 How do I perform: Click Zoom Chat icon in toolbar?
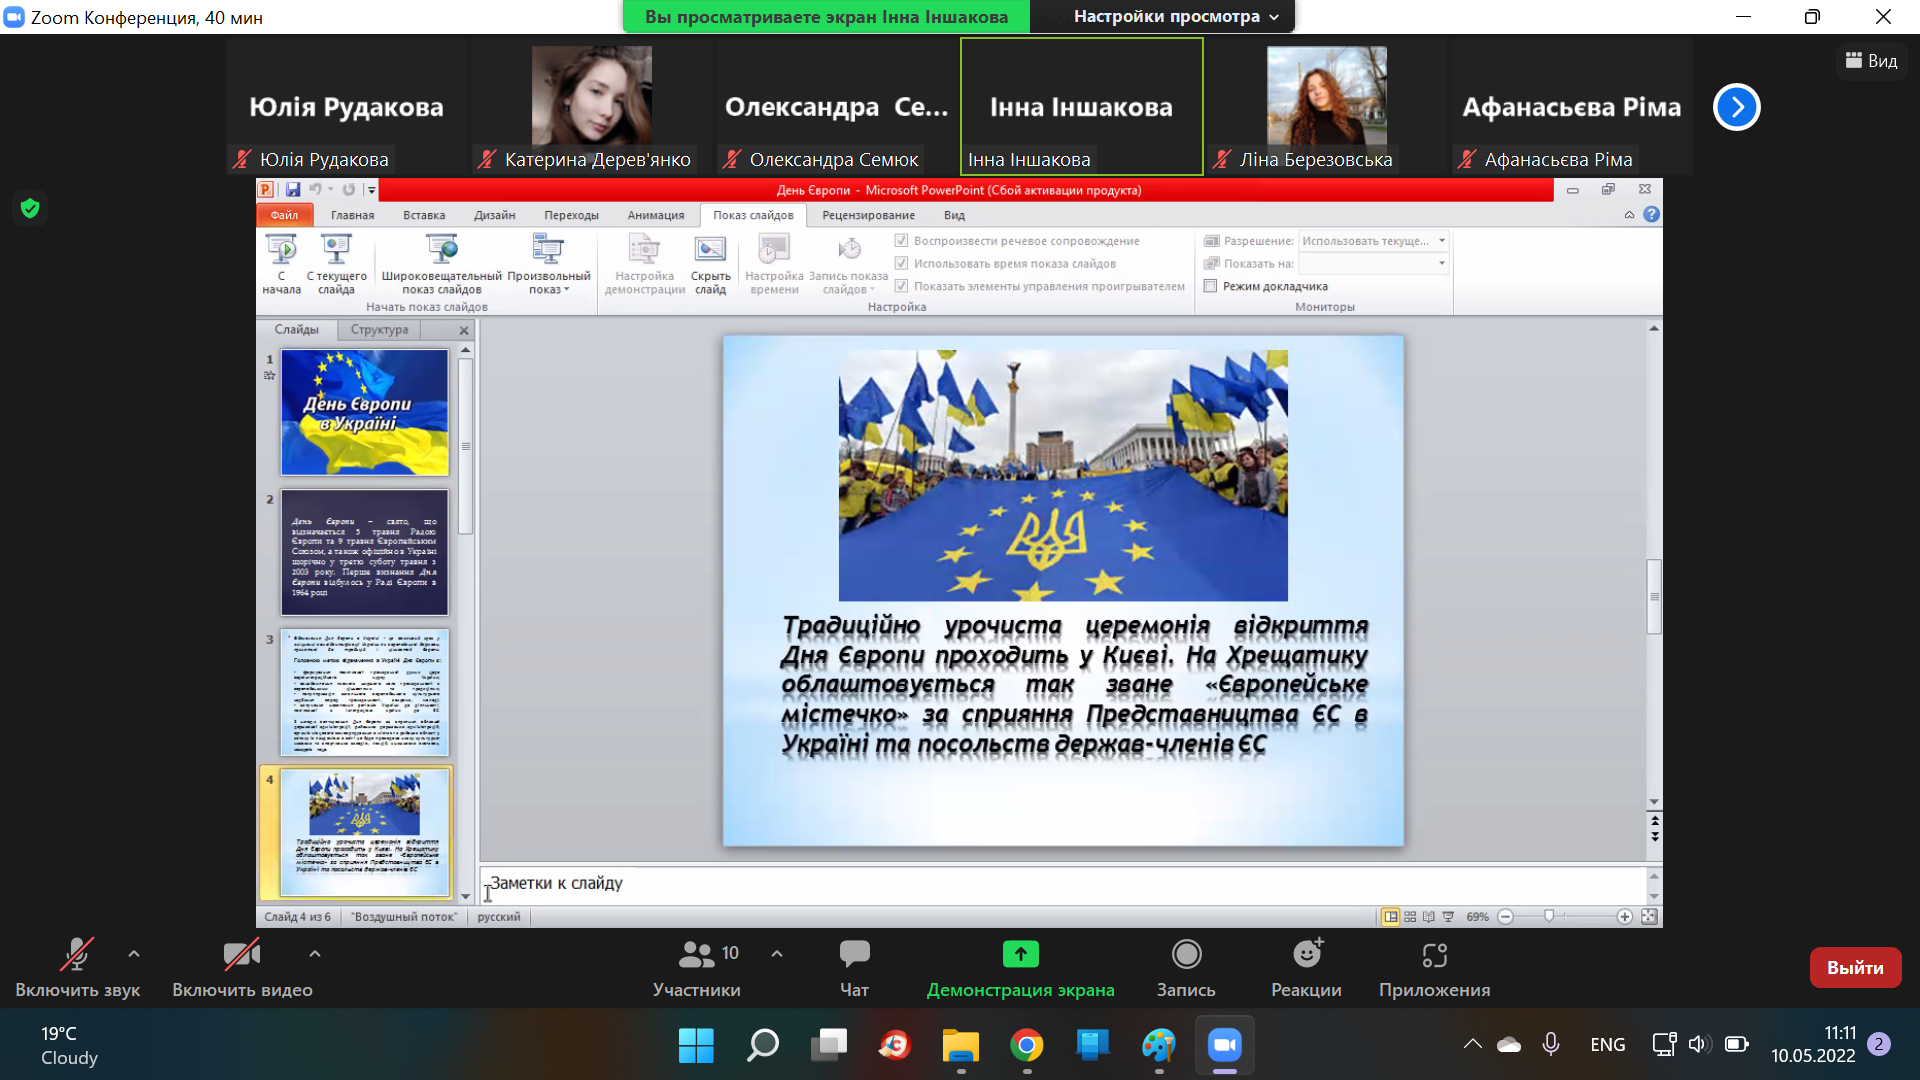(854, 954)
